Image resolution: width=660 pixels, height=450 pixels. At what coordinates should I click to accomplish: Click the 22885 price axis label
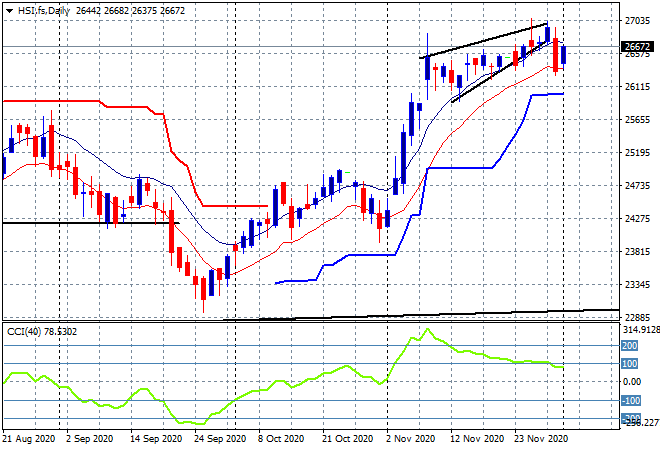click(x=637, y=317)
